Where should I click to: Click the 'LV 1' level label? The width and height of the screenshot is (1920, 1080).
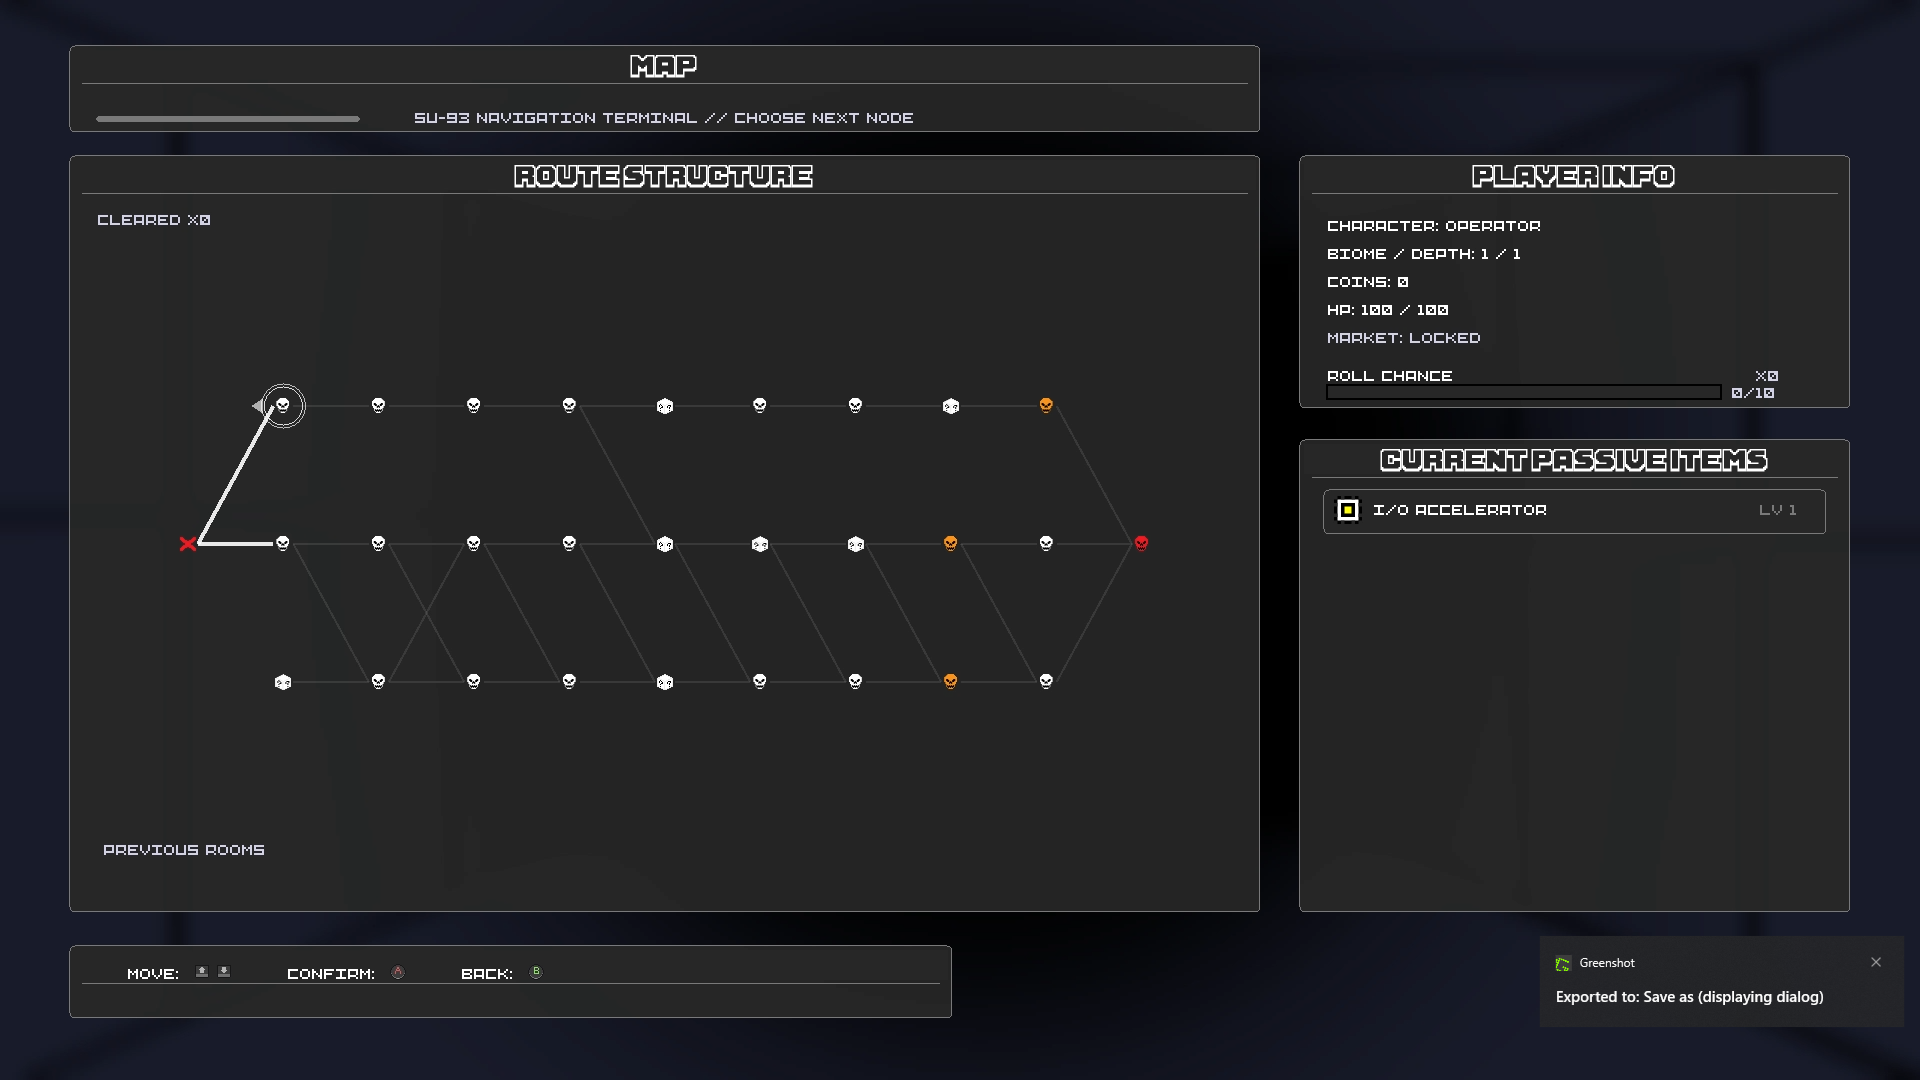click(x=1778, y=510)
